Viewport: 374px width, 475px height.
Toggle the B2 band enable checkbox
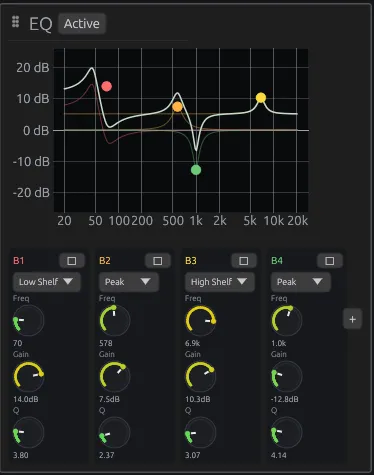(158, 261)
